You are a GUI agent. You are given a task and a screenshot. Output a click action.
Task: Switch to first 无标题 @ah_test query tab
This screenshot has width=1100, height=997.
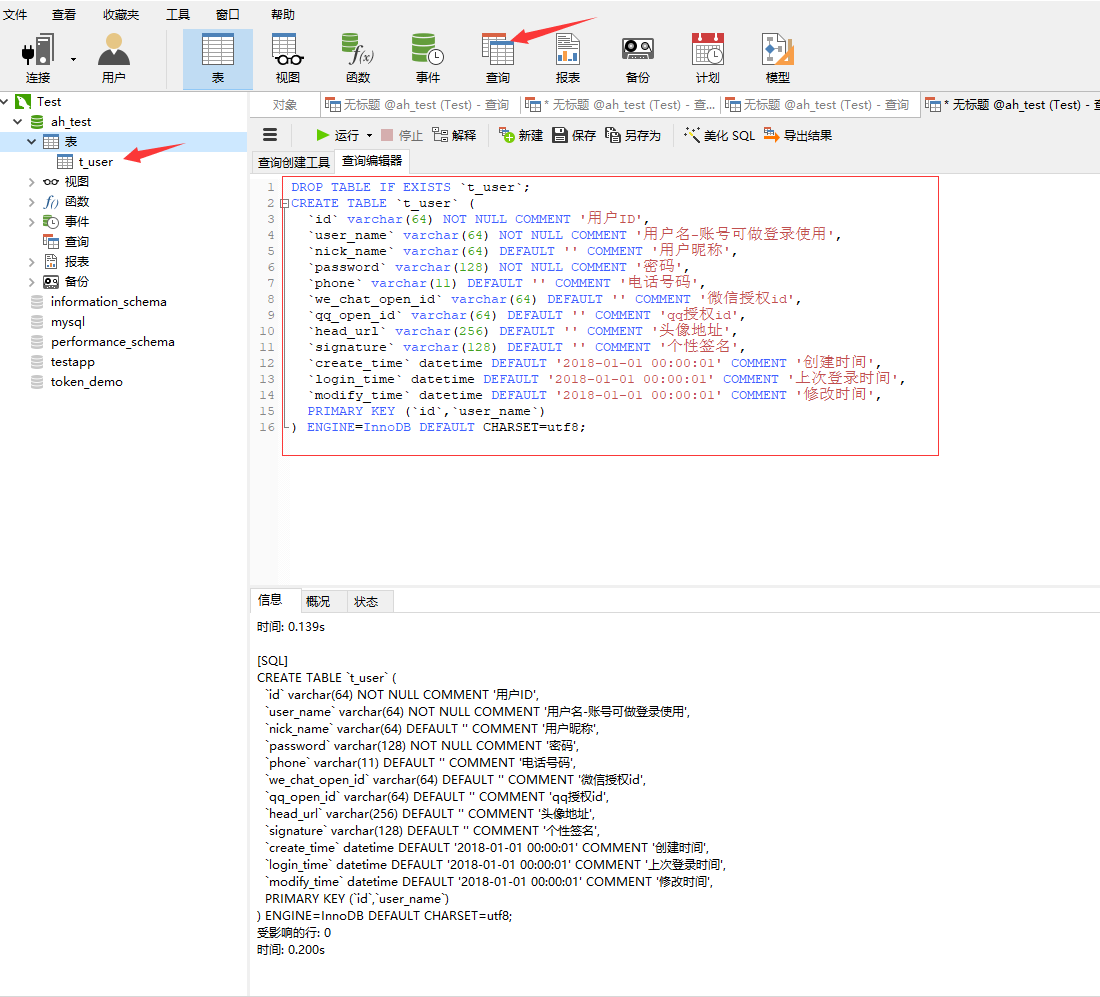click(x=418, y=105)
